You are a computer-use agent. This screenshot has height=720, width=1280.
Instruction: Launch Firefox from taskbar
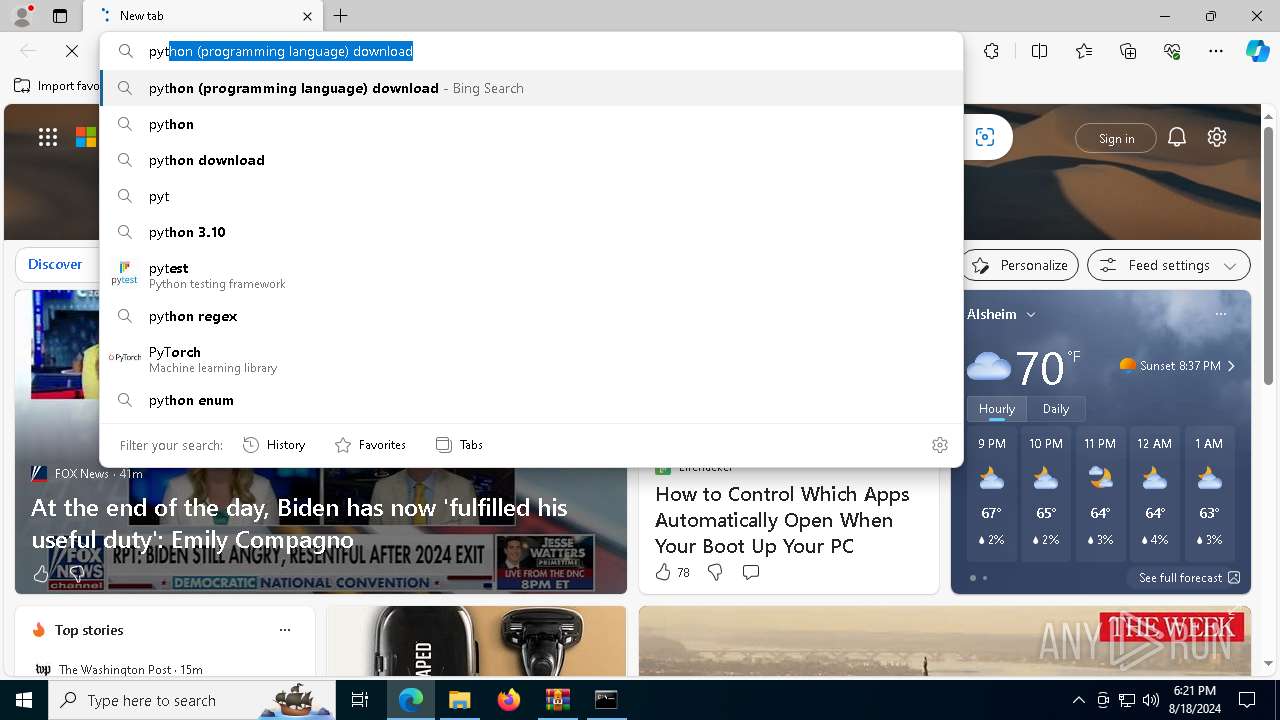[508, 700]
